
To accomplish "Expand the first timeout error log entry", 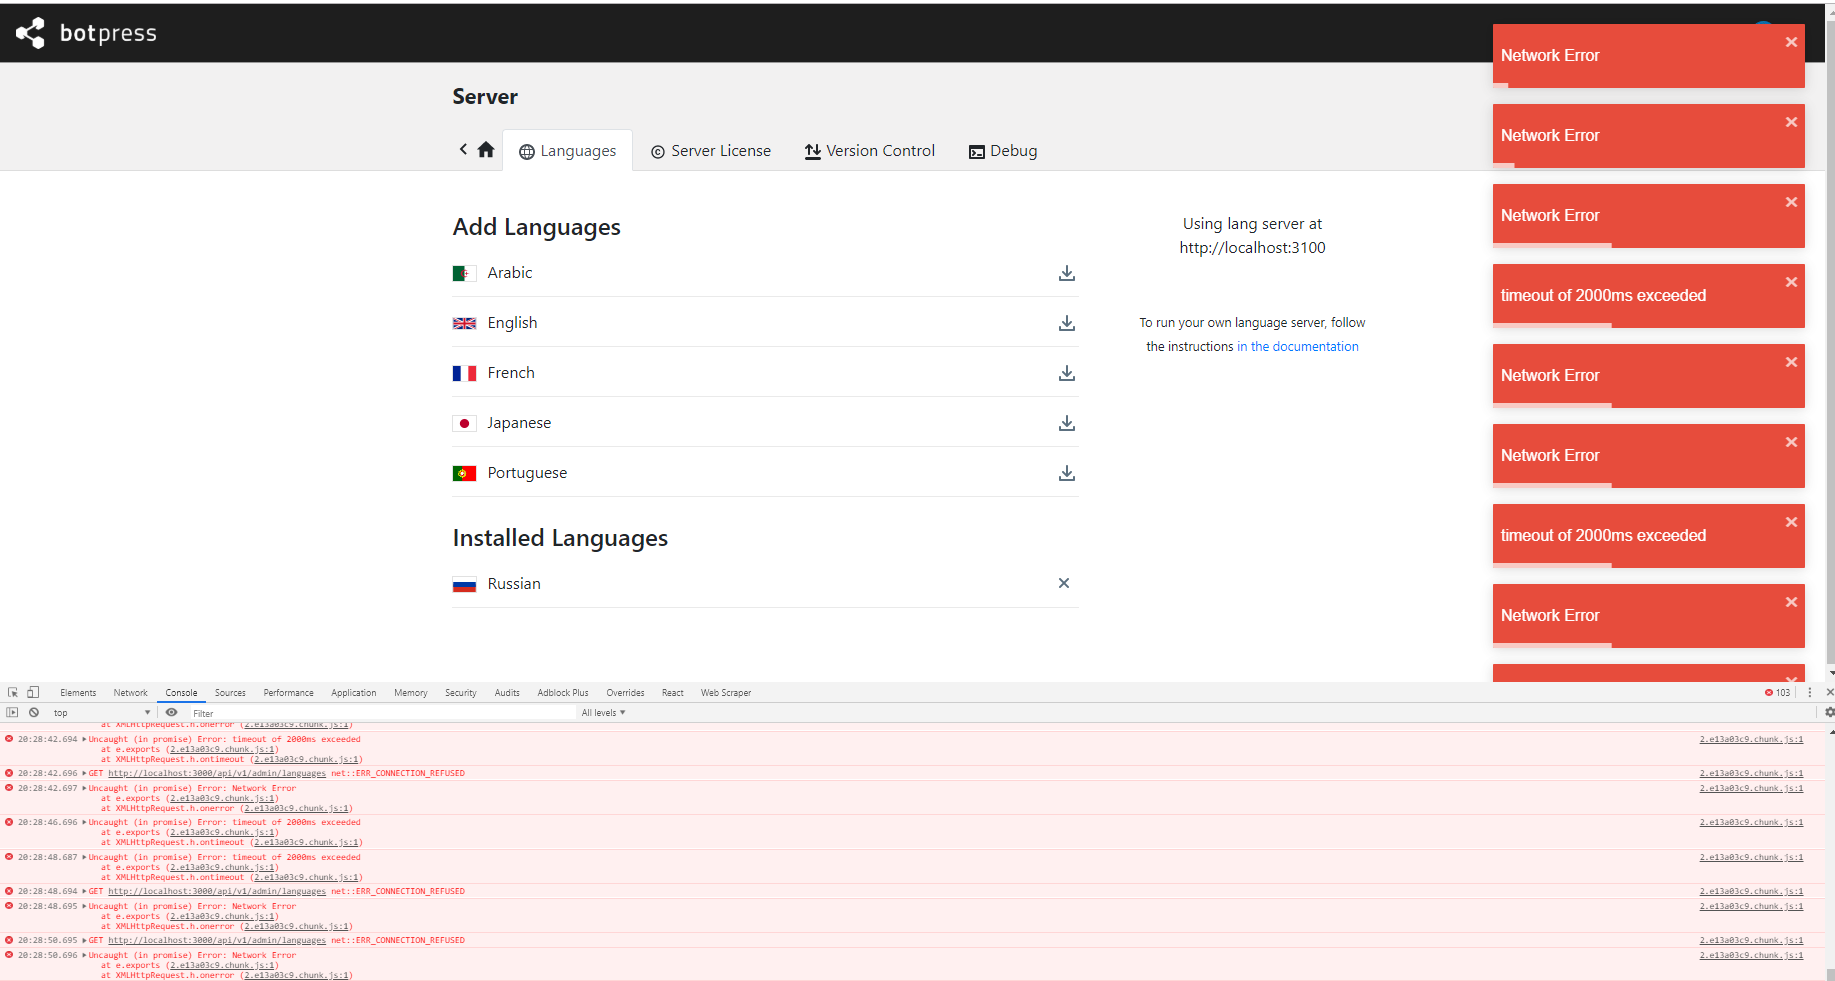I will point(85,739).
